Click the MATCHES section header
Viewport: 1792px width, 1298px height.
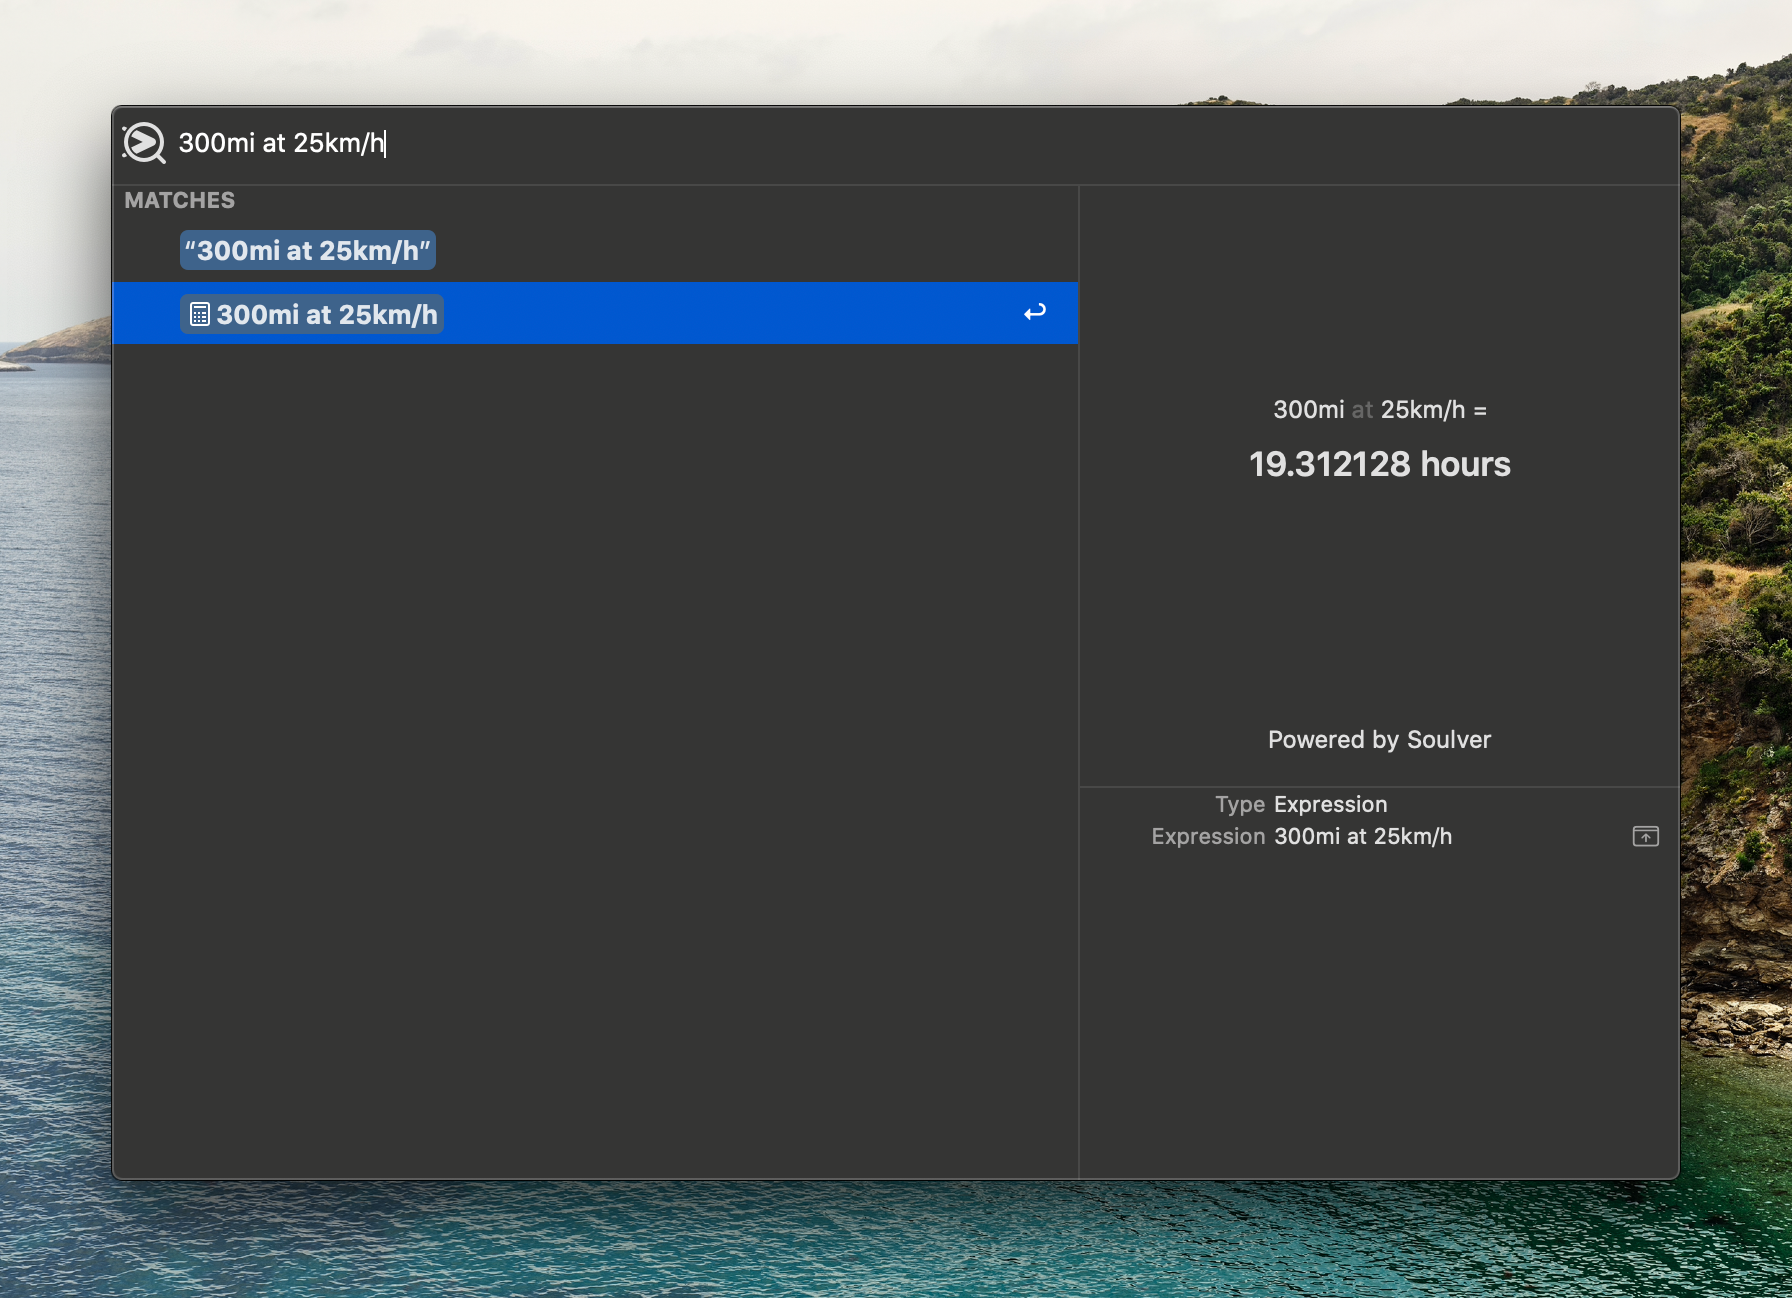tap(180, 200)
